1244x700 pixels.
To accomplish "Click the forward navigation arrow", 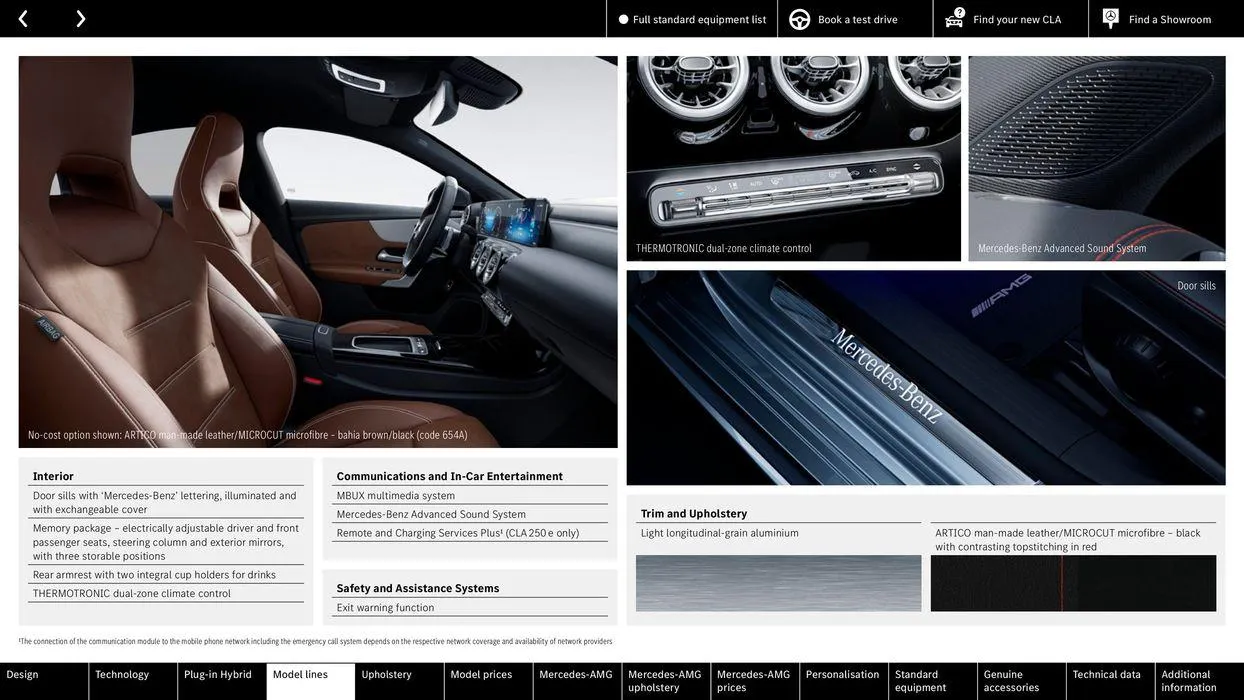I will [x=78, y=17].
